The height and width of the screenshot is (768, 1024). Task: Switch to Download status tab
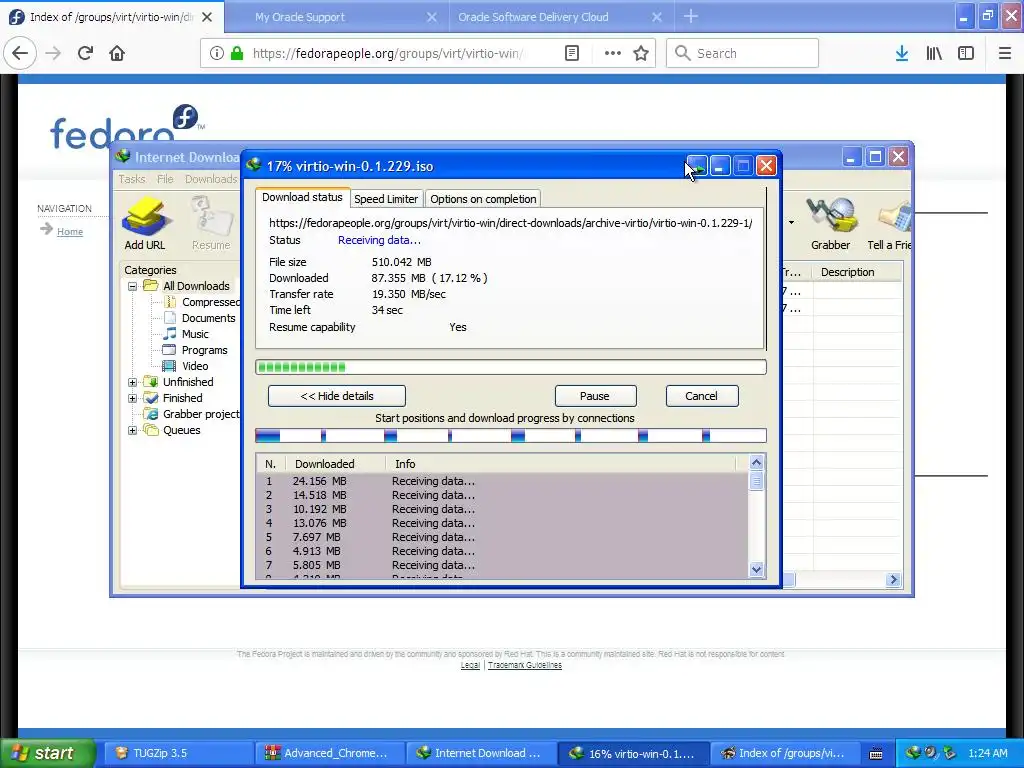(302, 197)
